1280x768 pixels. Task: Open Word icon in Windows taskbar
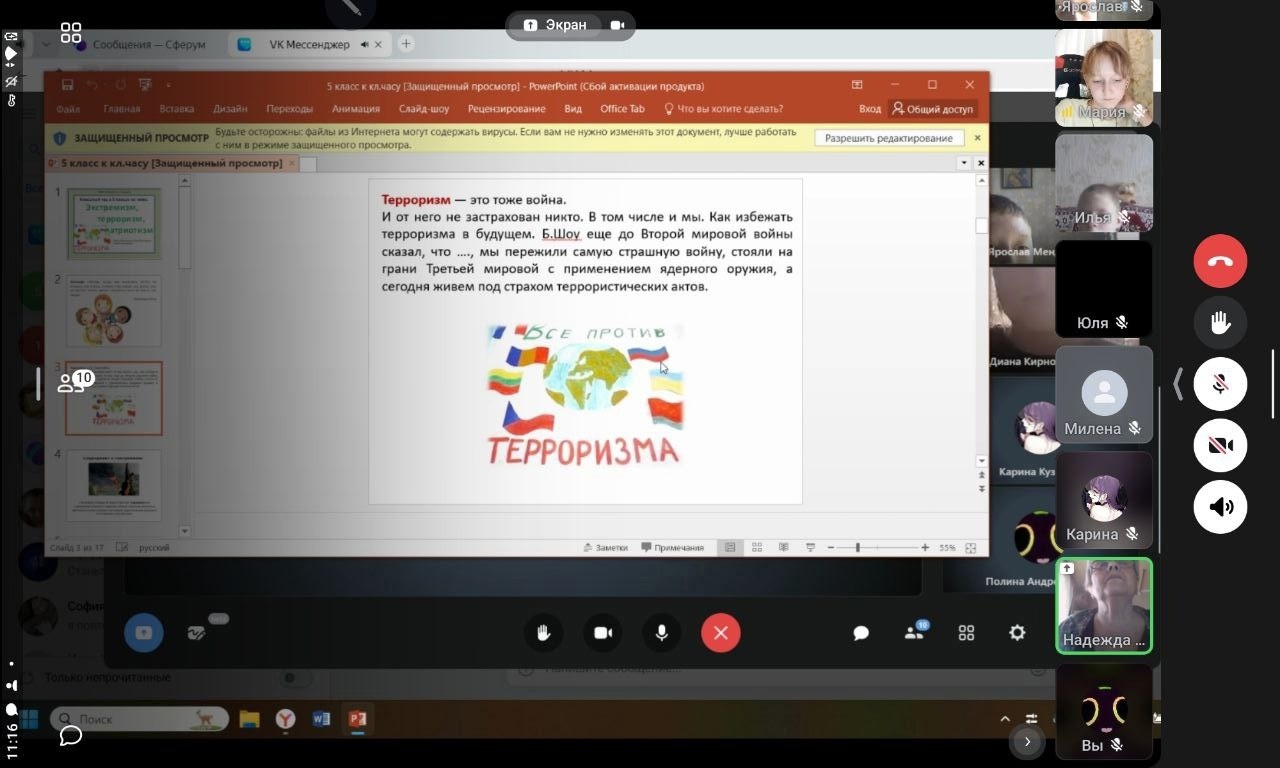point(321,719)
